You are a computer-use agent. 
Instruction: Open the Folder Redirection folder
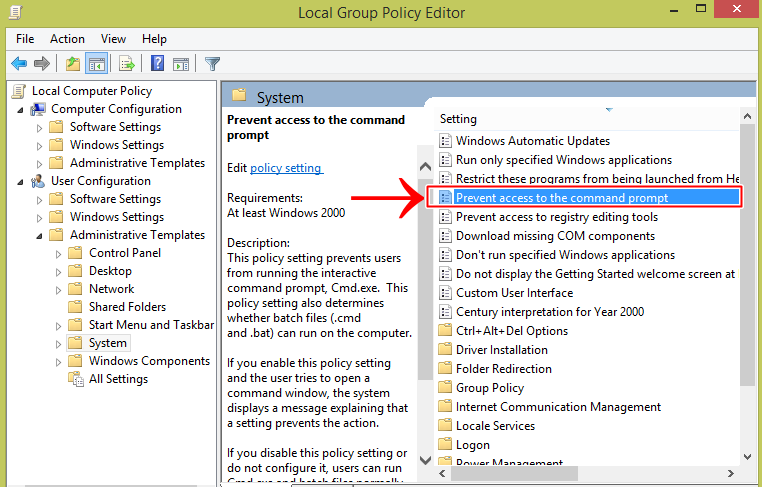coord(503,368)
